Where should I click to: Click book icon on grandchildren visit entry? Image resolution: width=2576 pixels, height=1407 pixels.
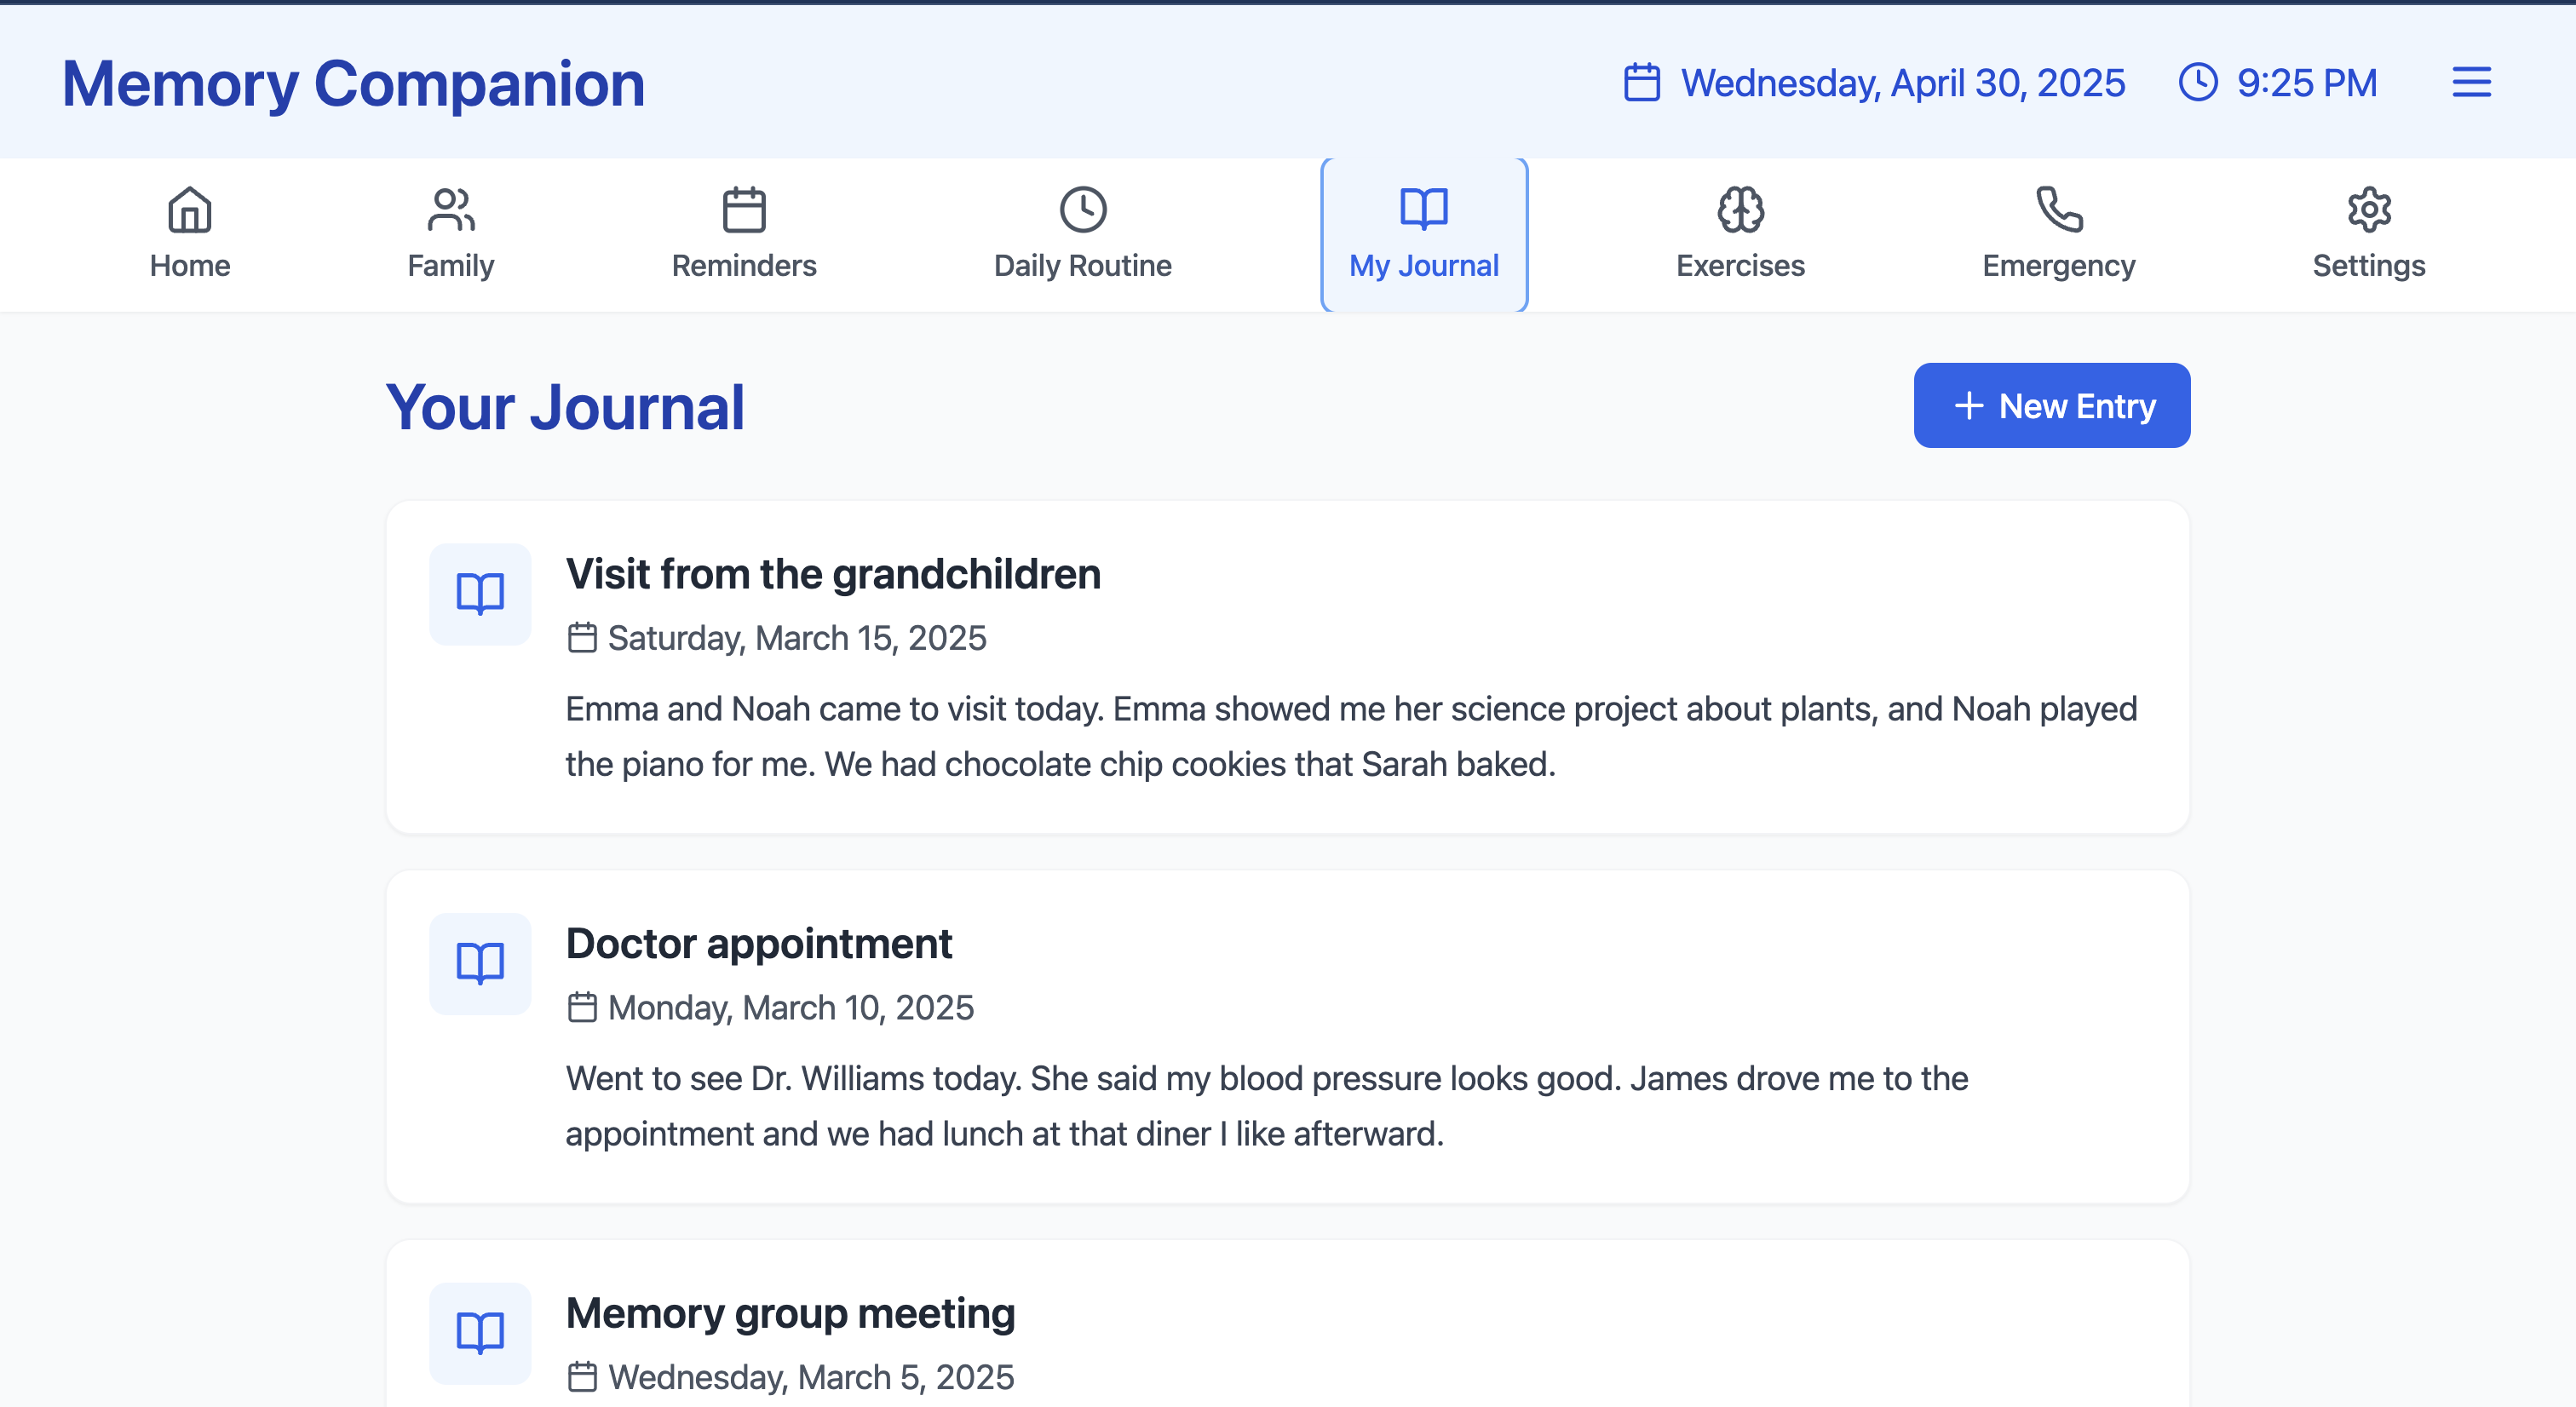(x=480, y=593)
